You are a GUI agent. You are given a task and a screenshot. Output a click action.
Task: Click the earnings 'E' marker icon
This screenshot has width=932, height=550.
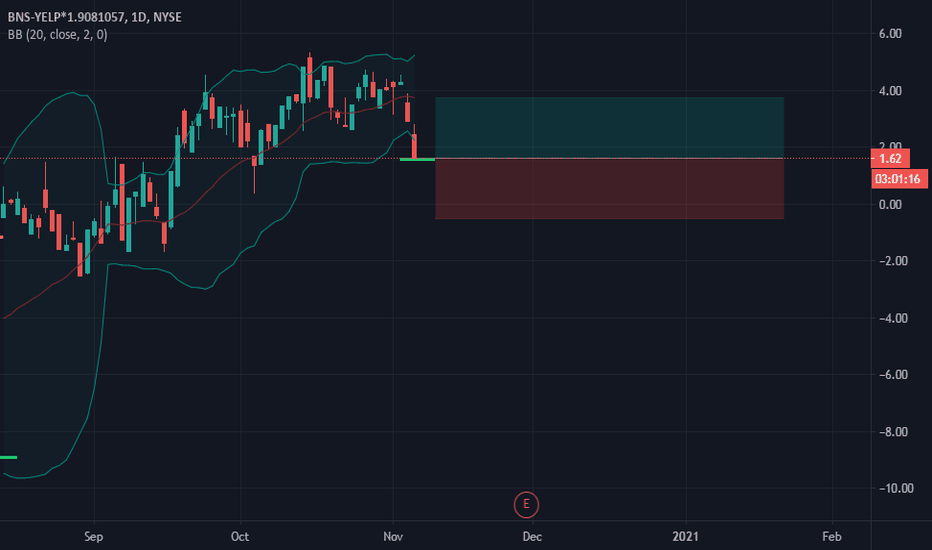tap(526, 505)
